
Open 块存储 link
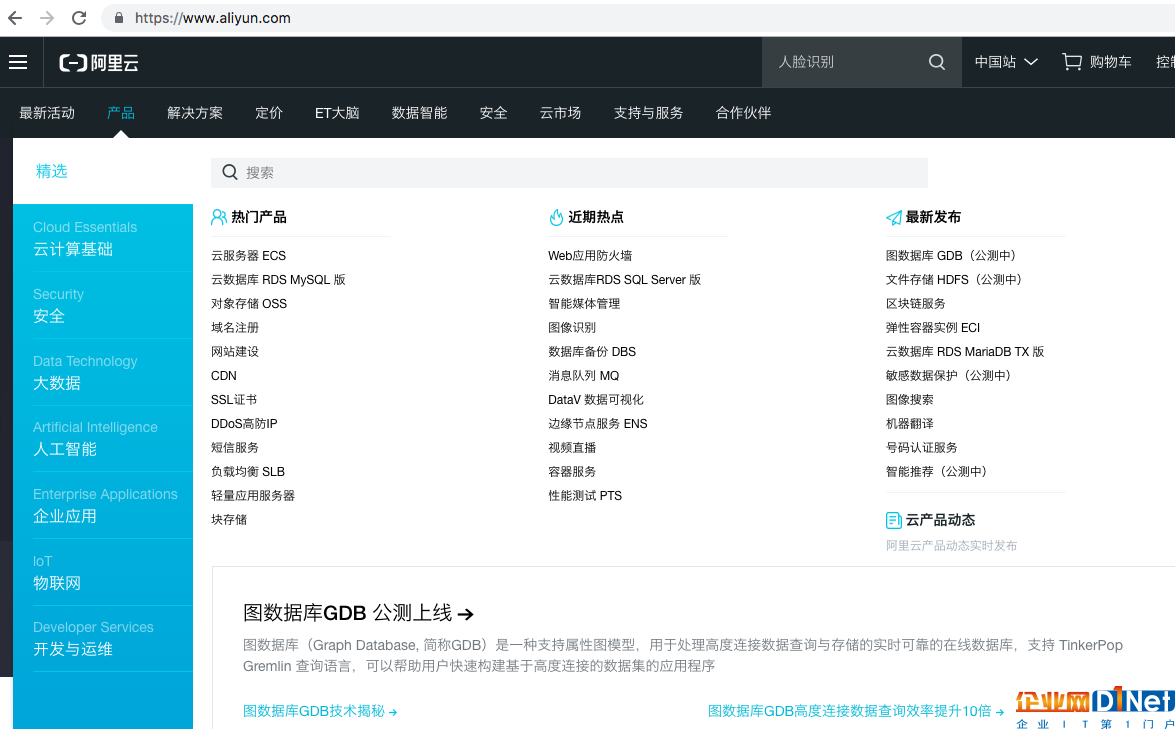(x=229, y=519)
